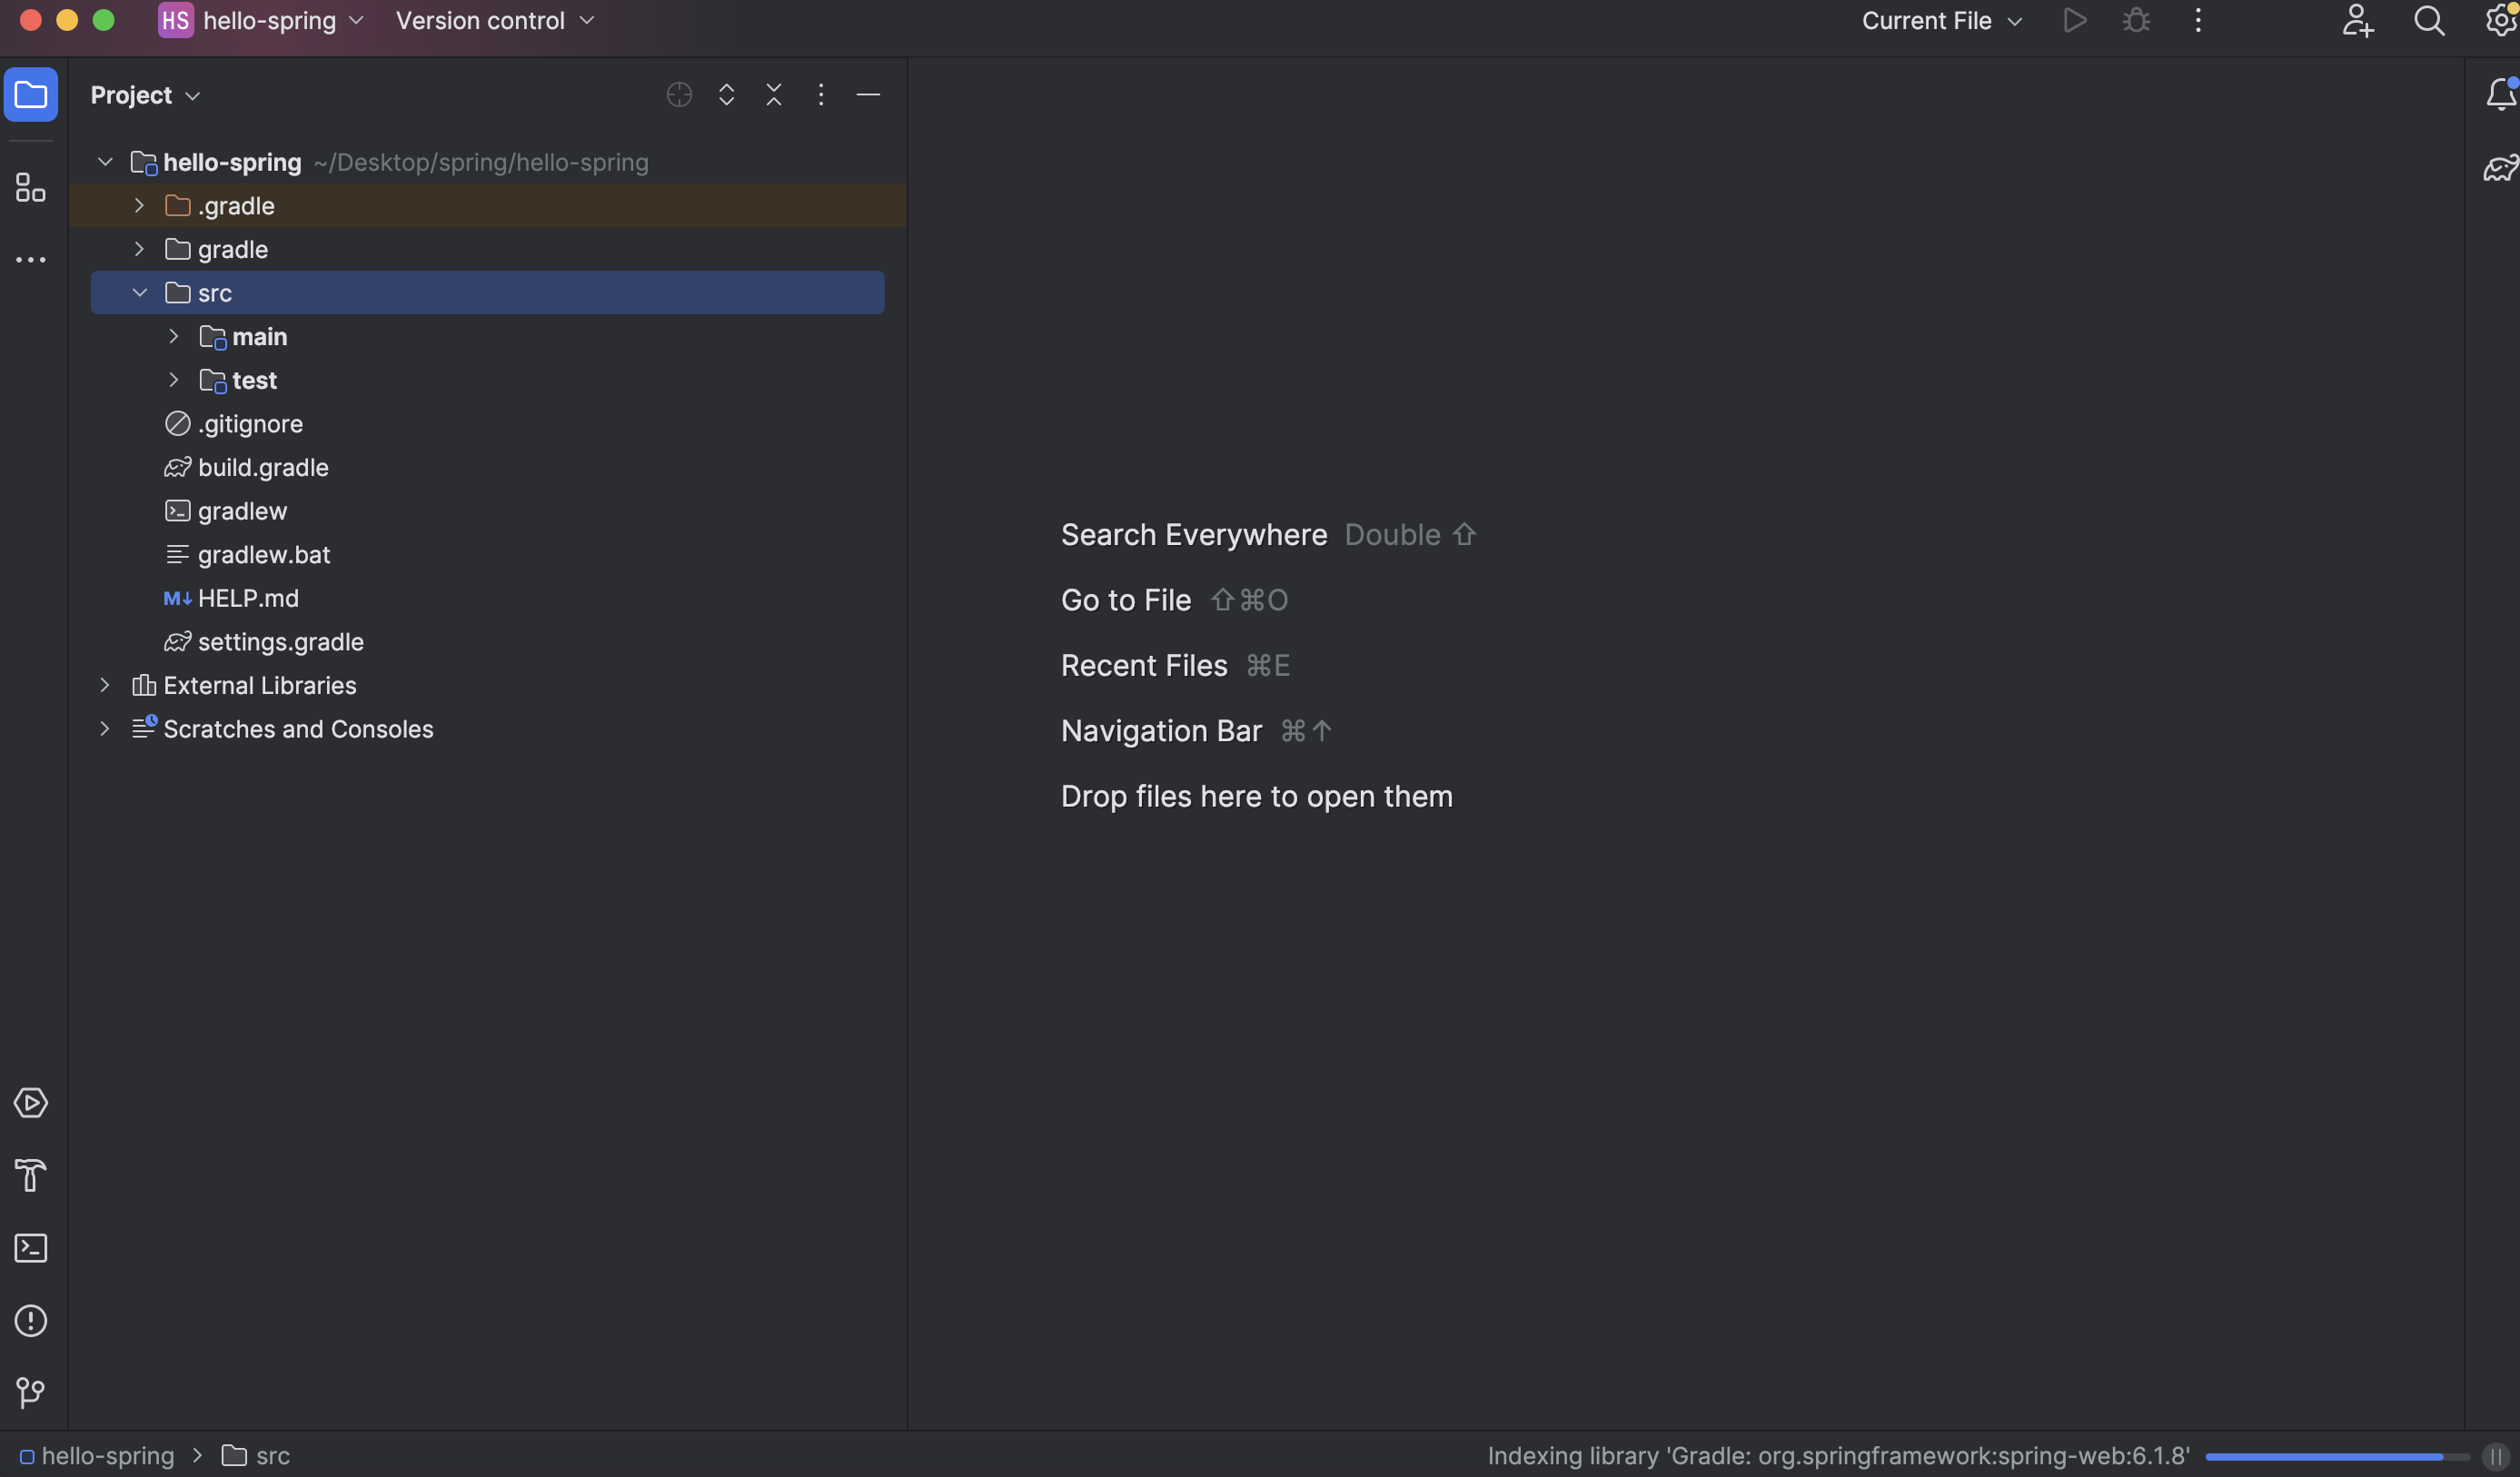Toggle the Project tool window sidebar button
Screen dimensions: 2520x1477
pyautogui.click(x=30, y=95)
